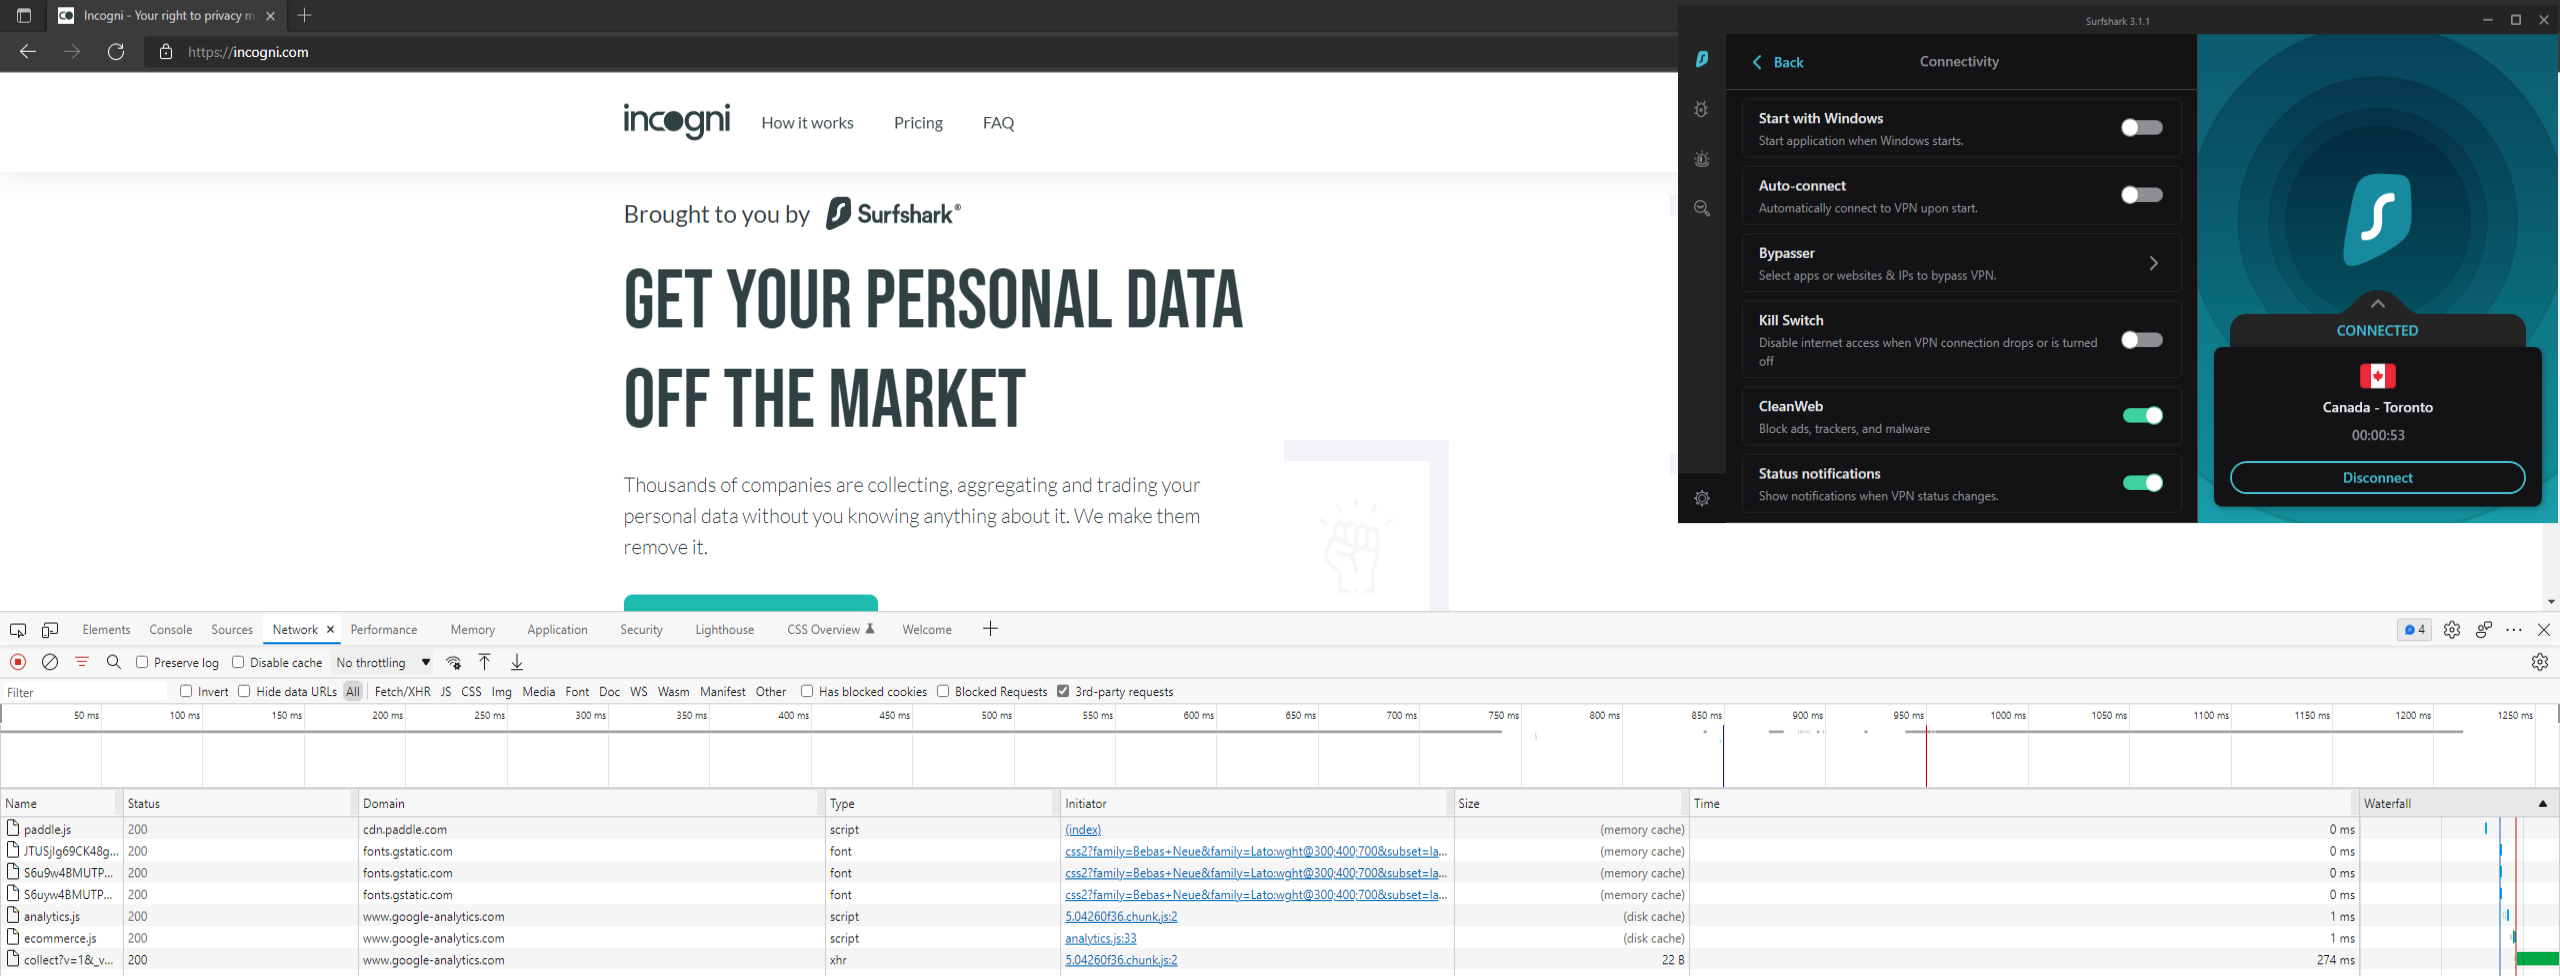Image resolution: width=2560 pixels, height=976 pixels.
Task: Click the site lock icon in address bar
Action: [x=166, y=52]
